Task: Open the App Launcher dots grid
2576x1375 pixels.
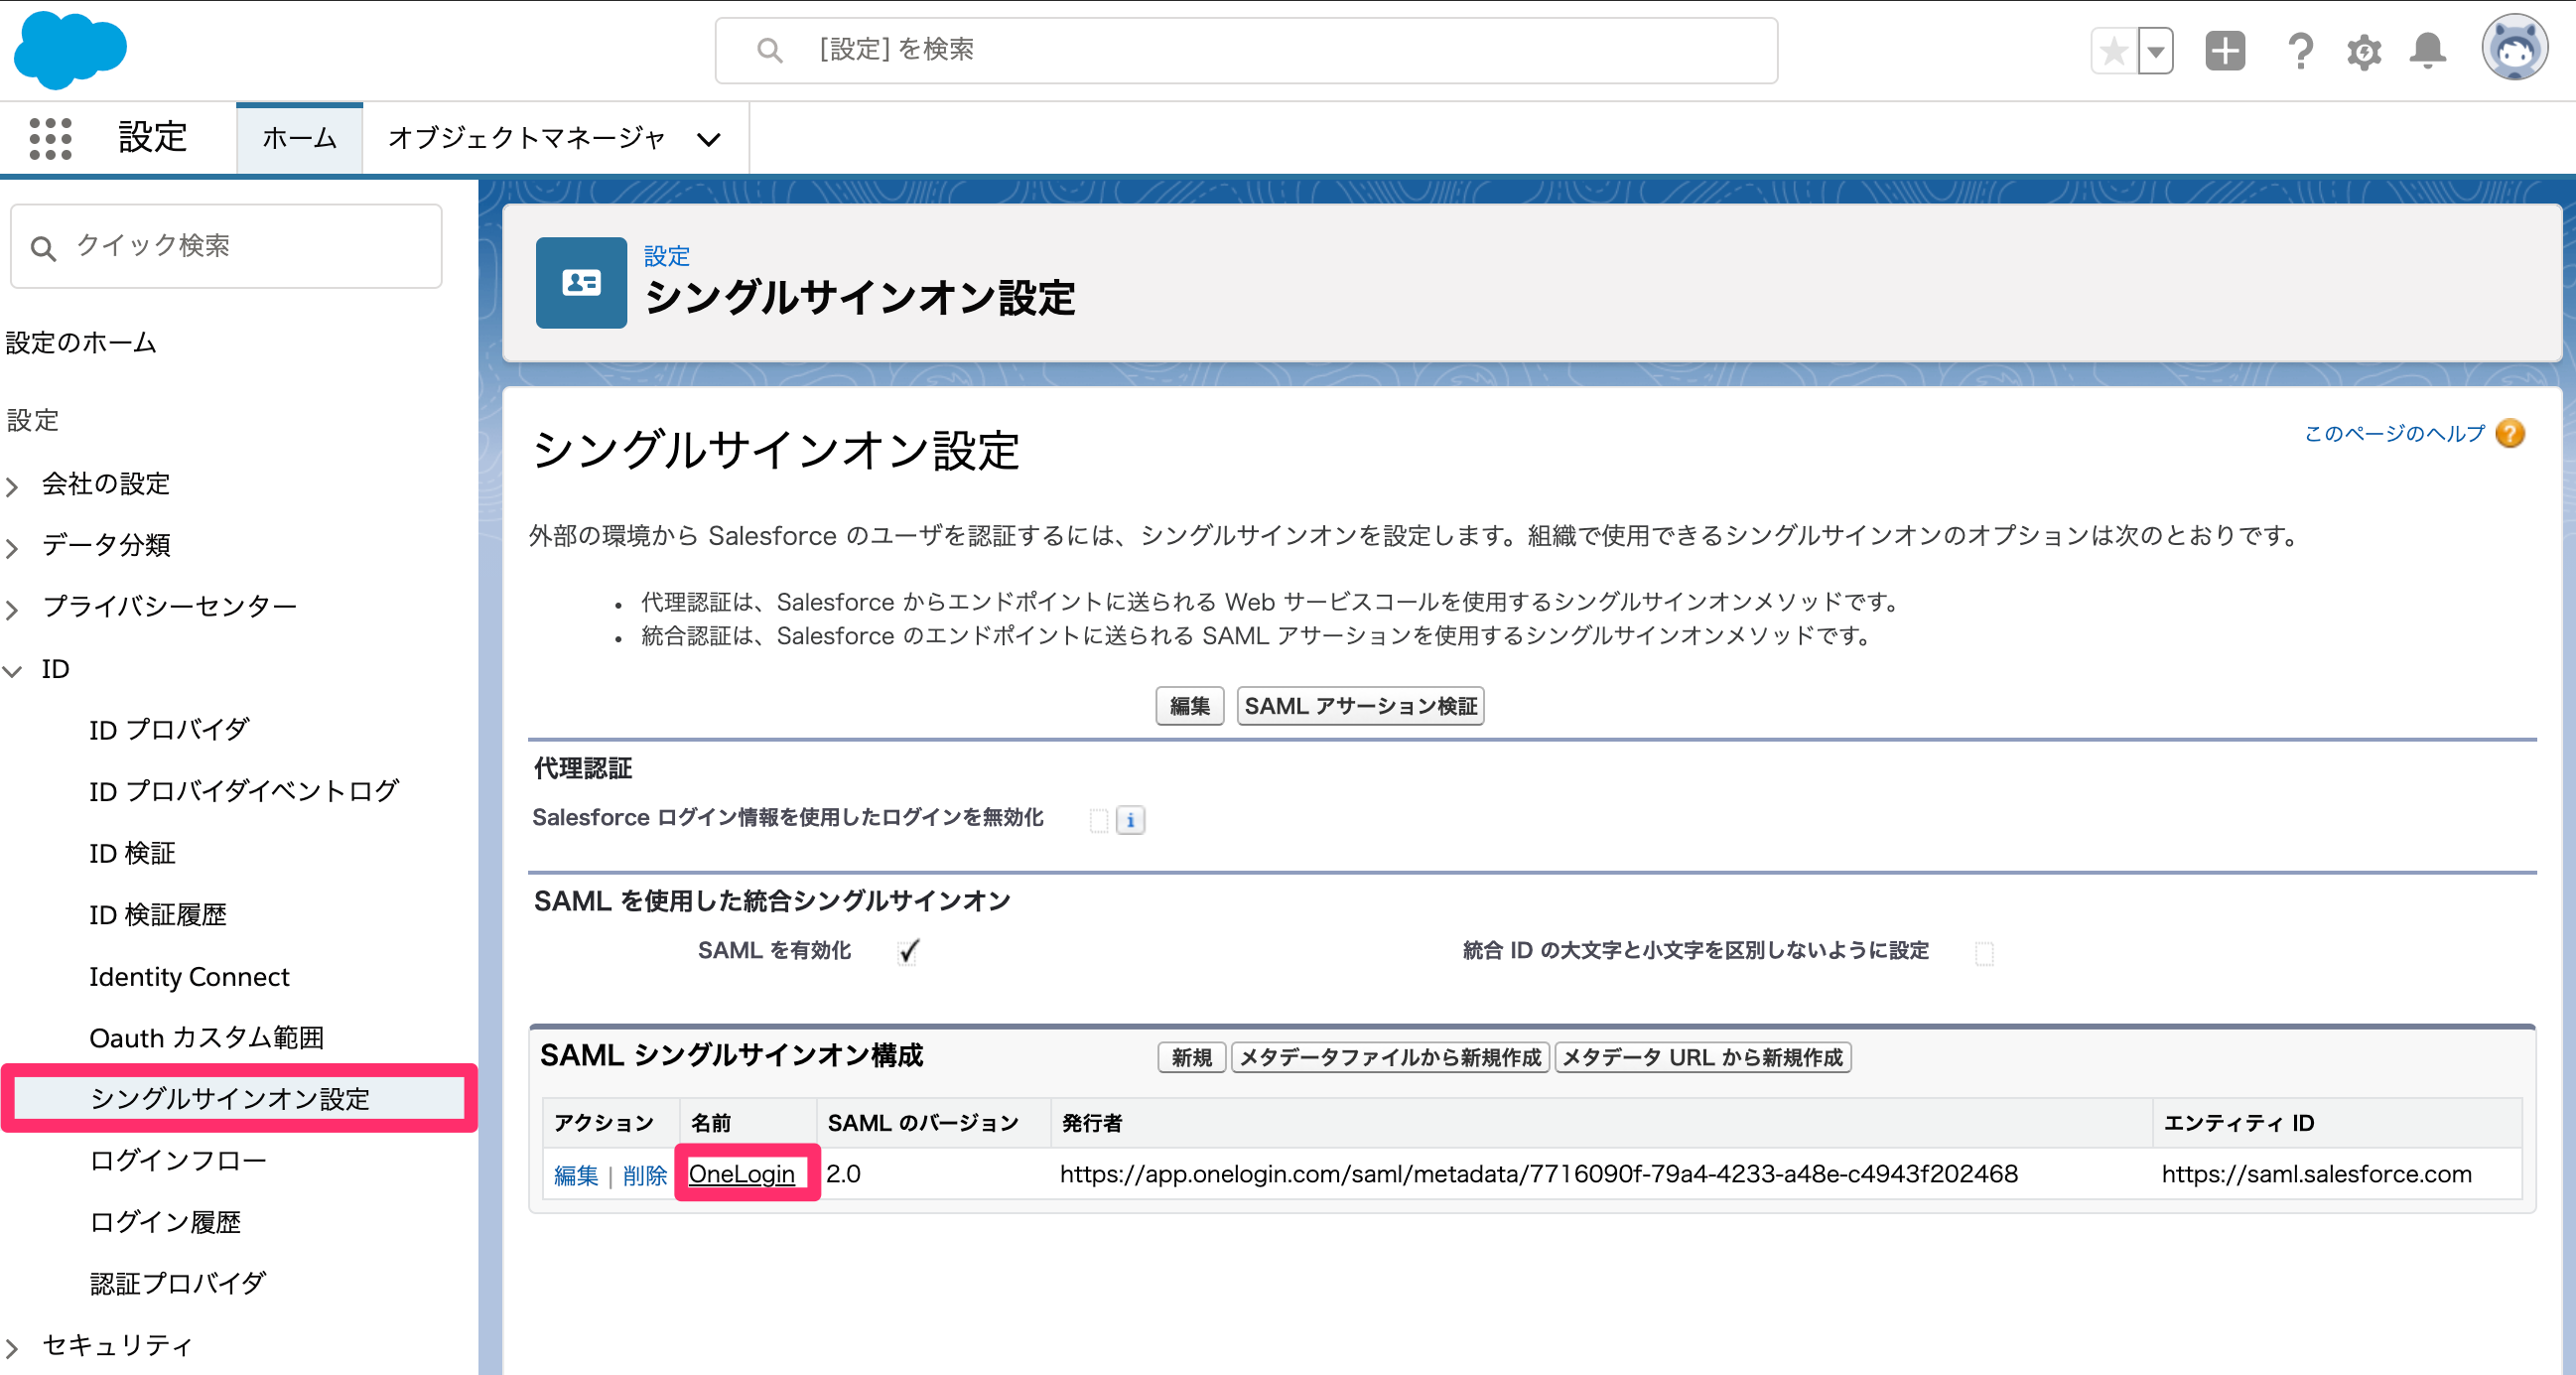Action: [x=50, y=138]
